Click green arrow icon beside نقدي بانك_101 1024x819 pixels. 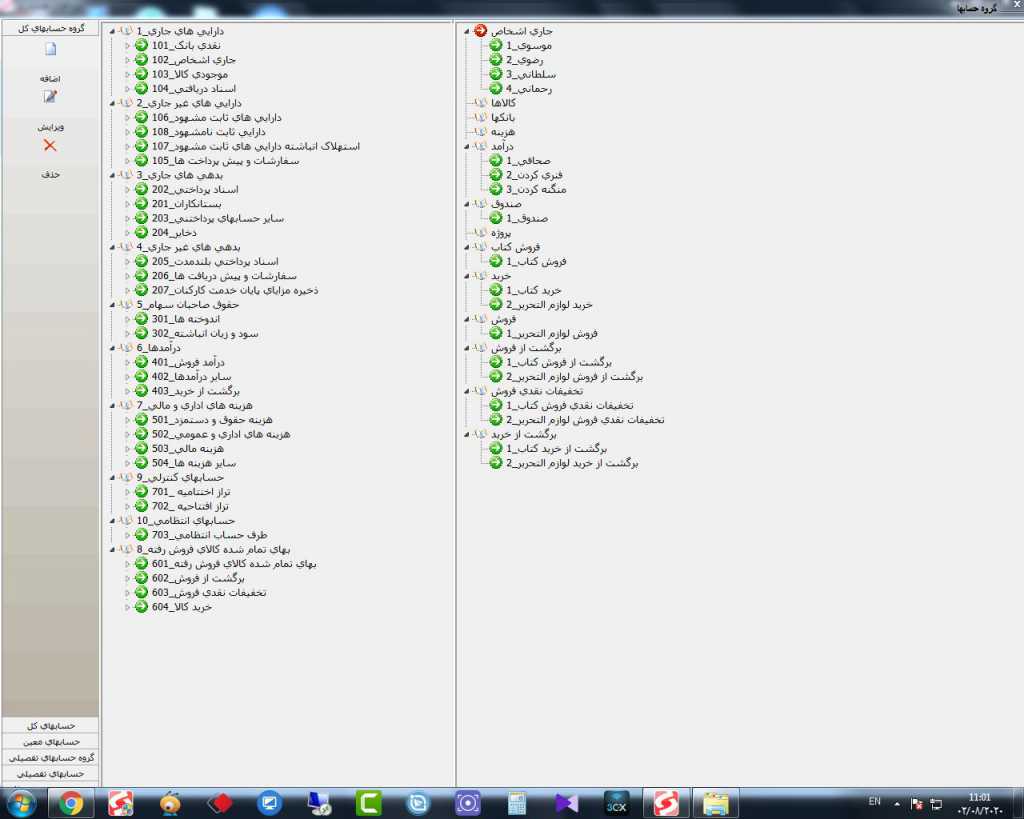click(141, 46)
